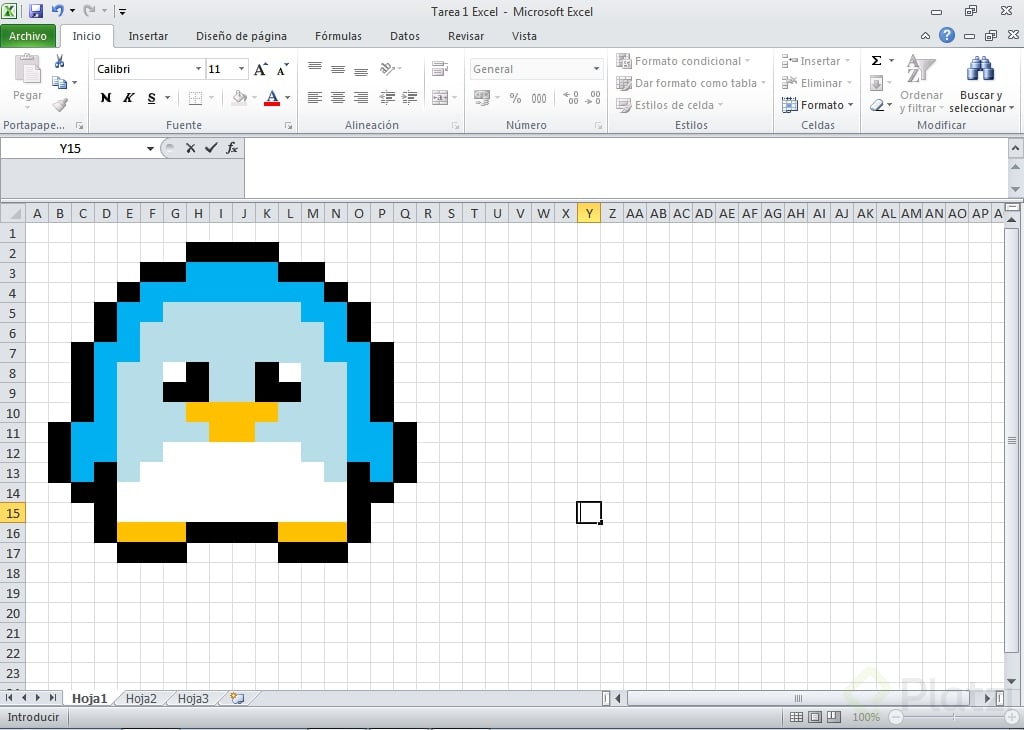Click the vertical scrollbar thumb
This screenshot has width=1024, height=730.
(x=1012, y=441)
